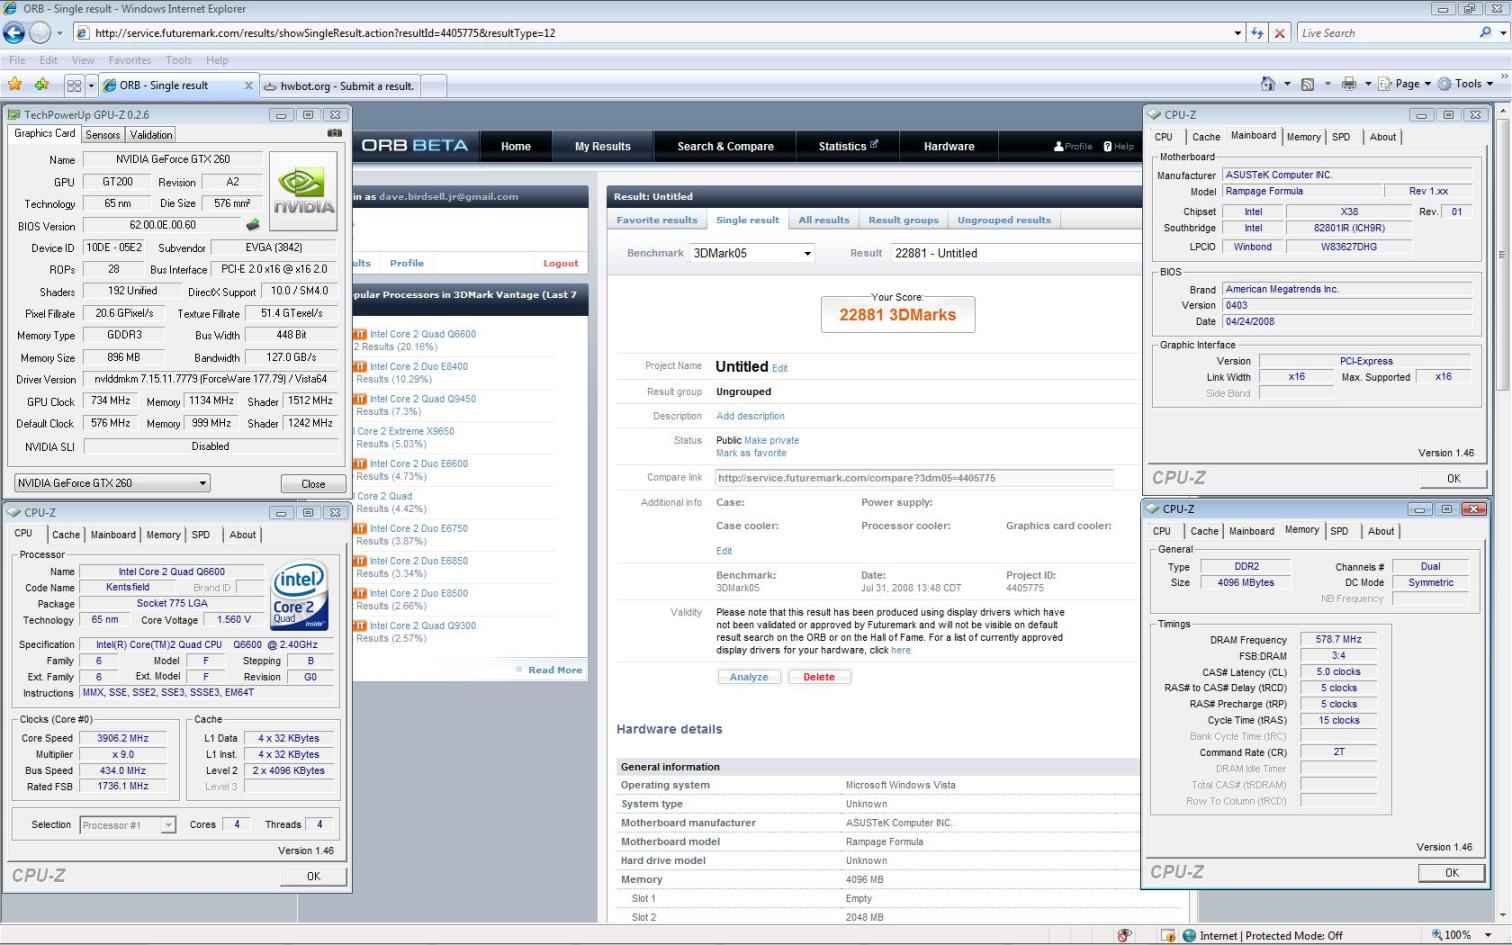This screenshot has height=945, width=1512.
Task: Click the ORB BETA logo
Action: click(414, 145)
